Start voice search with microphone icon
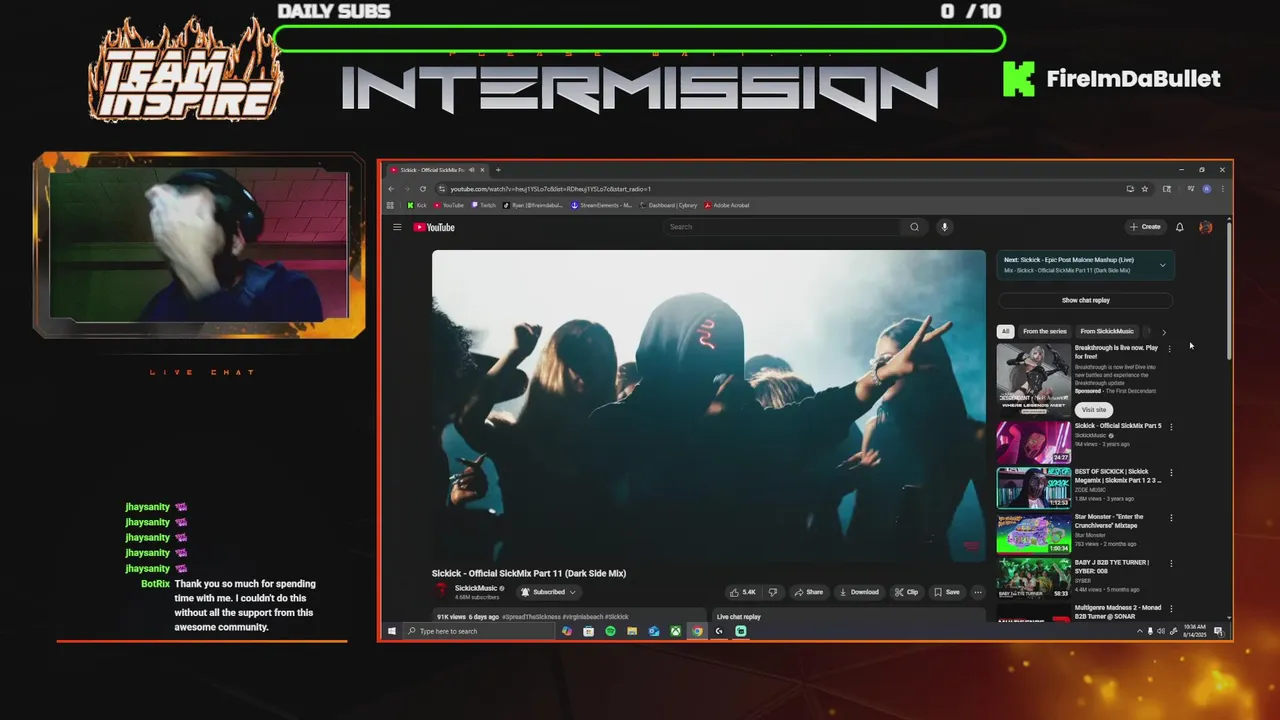 click(944, 227)
